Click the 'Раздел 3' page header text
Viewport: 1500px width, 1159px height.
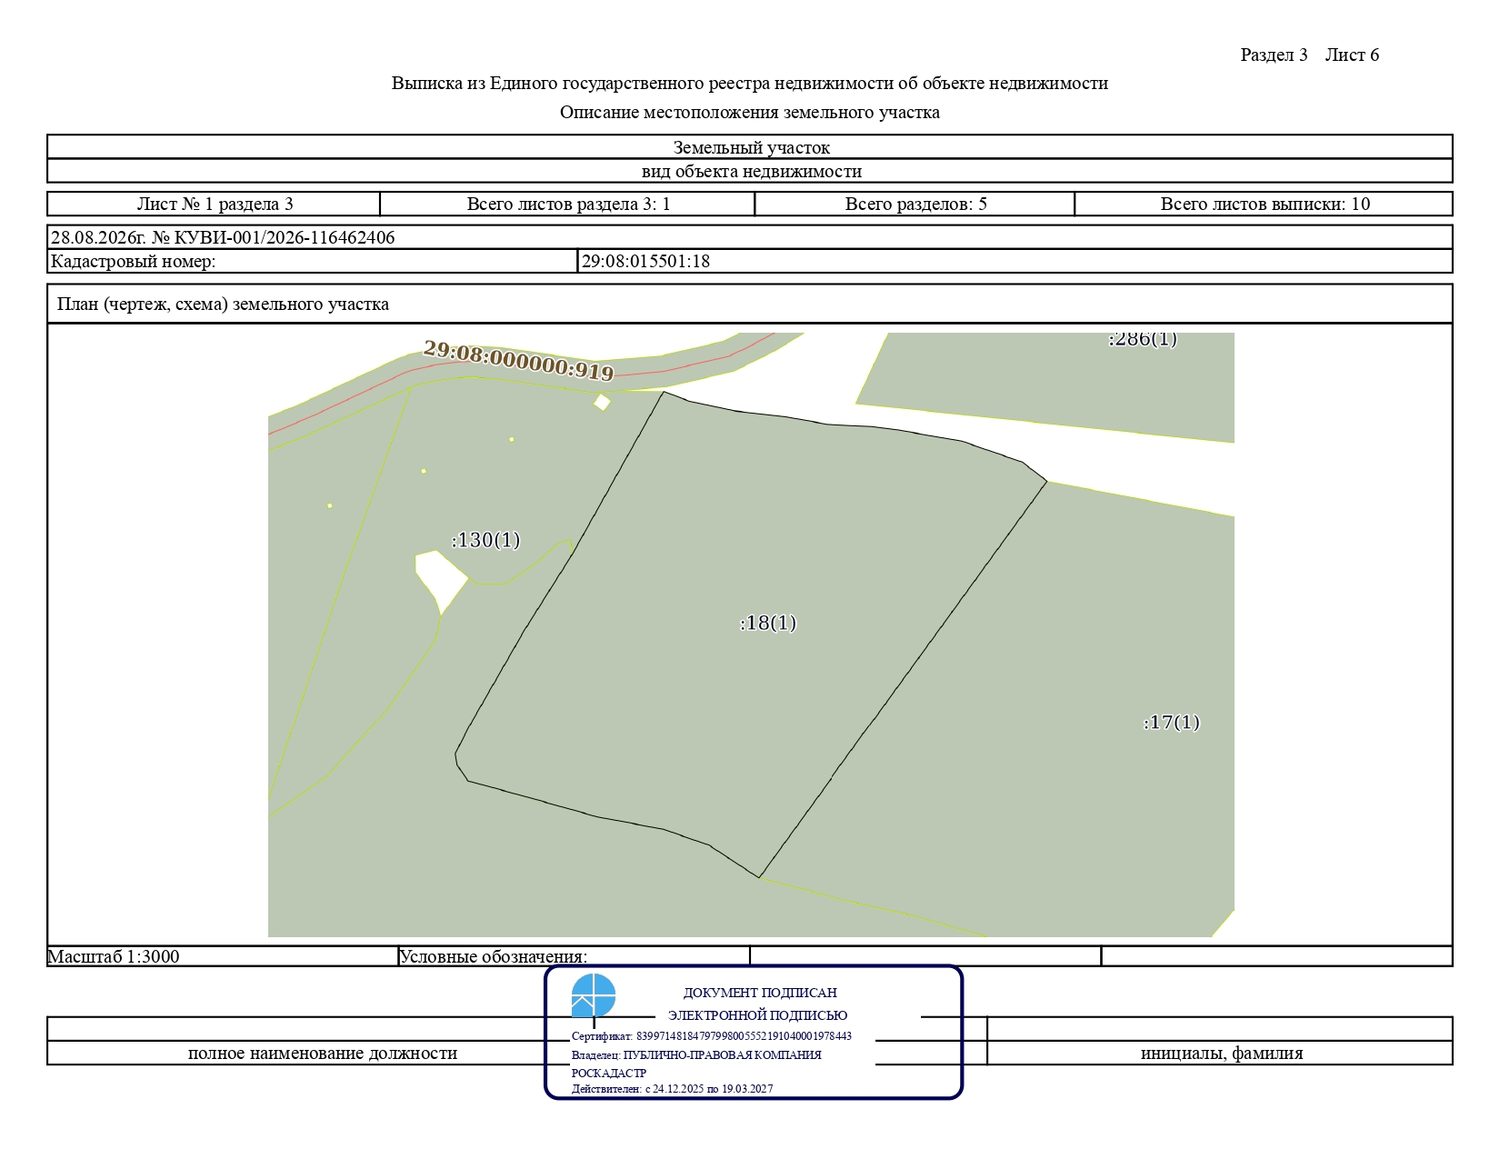1274,55
